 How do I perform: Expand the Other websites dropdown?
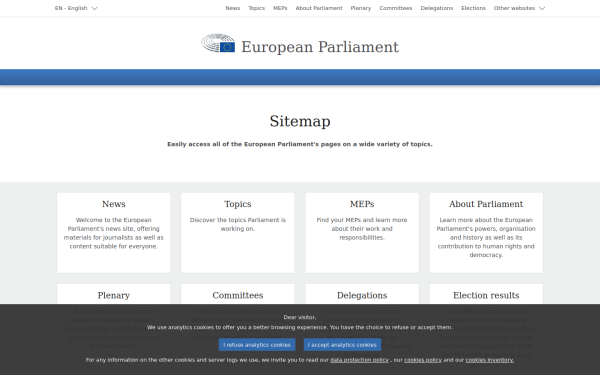519,8
